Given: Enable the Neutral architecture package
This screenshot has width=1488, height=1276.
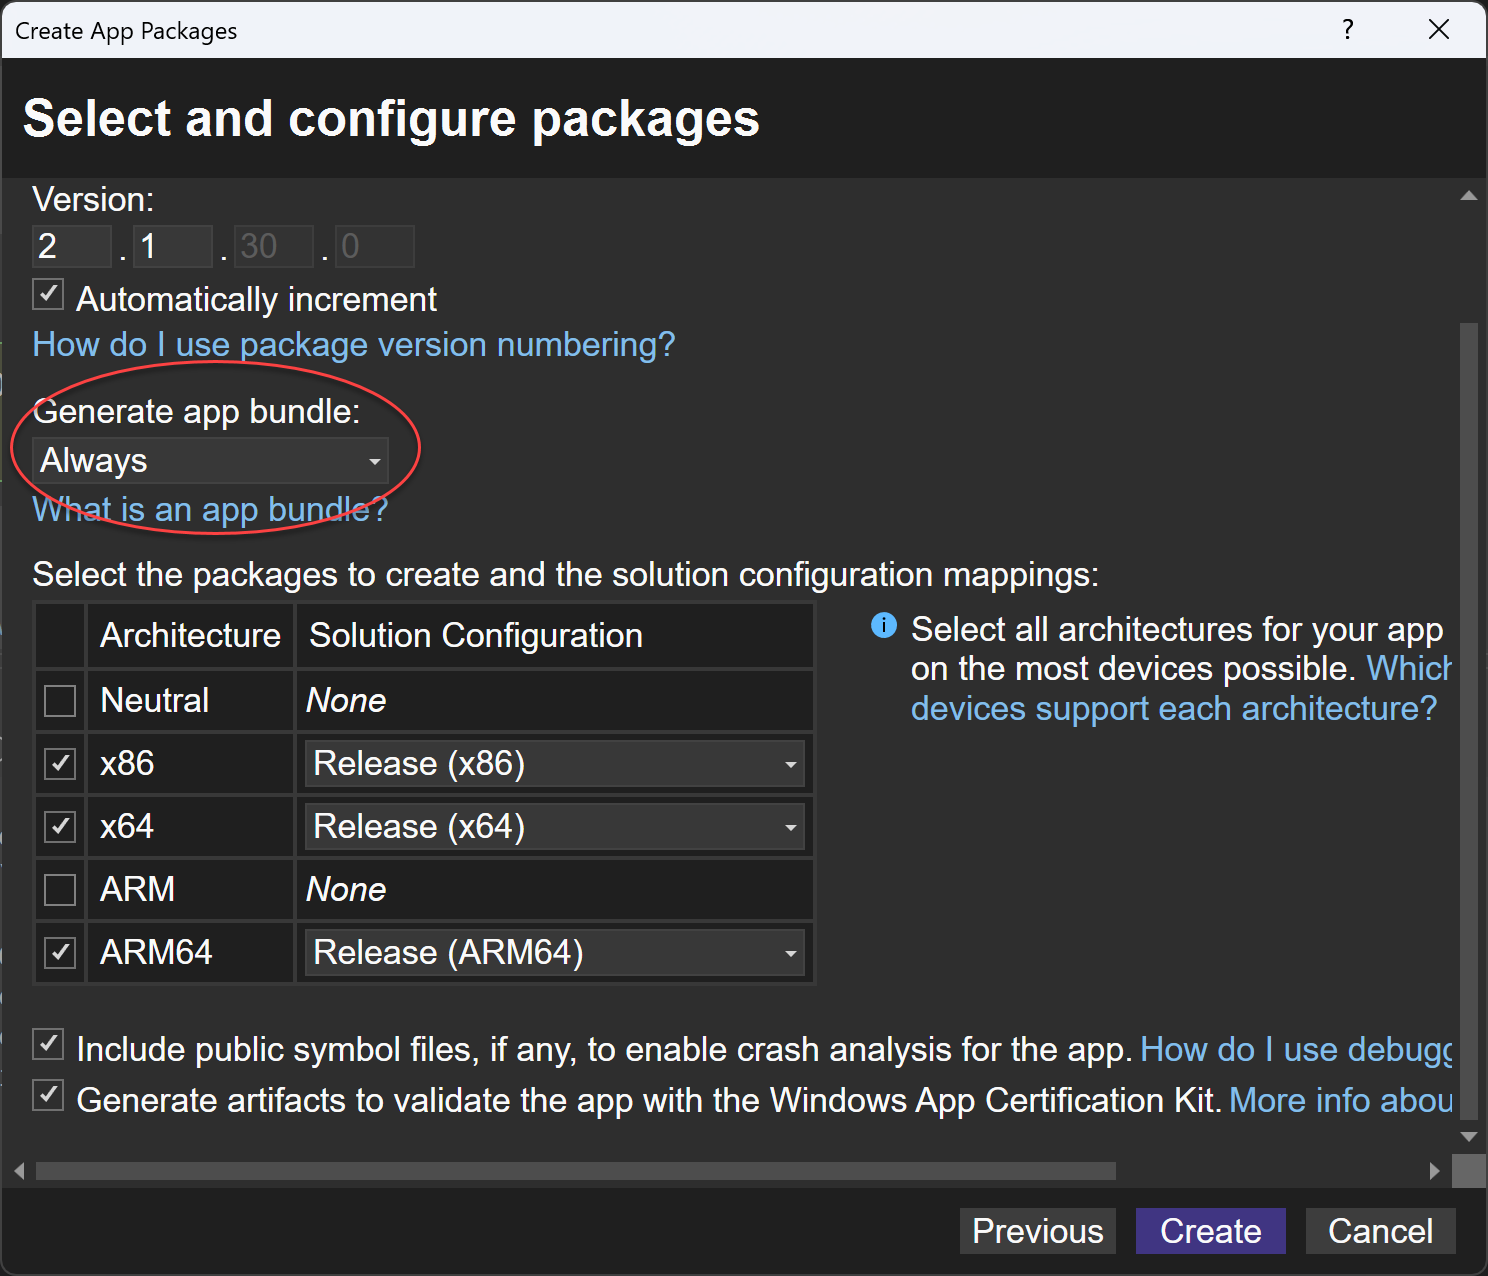Looking at the screenshot, I should click(59, 700).
